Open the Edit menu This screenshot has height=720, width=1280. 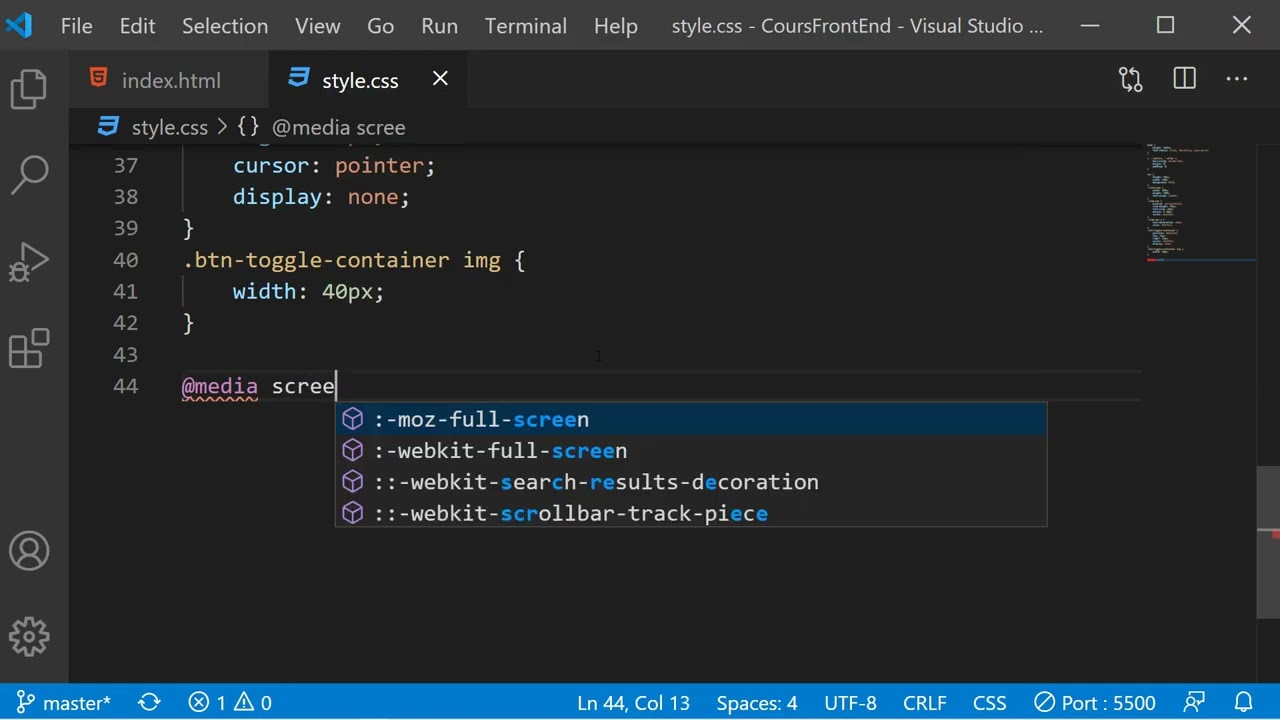(137, 26)
